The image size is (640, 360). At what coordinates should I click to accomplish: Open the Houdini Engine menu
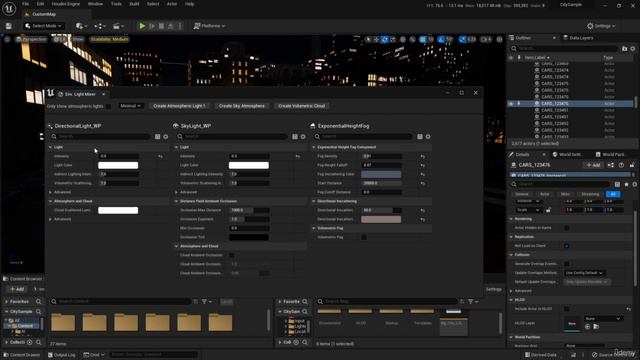tap(66, 4)
